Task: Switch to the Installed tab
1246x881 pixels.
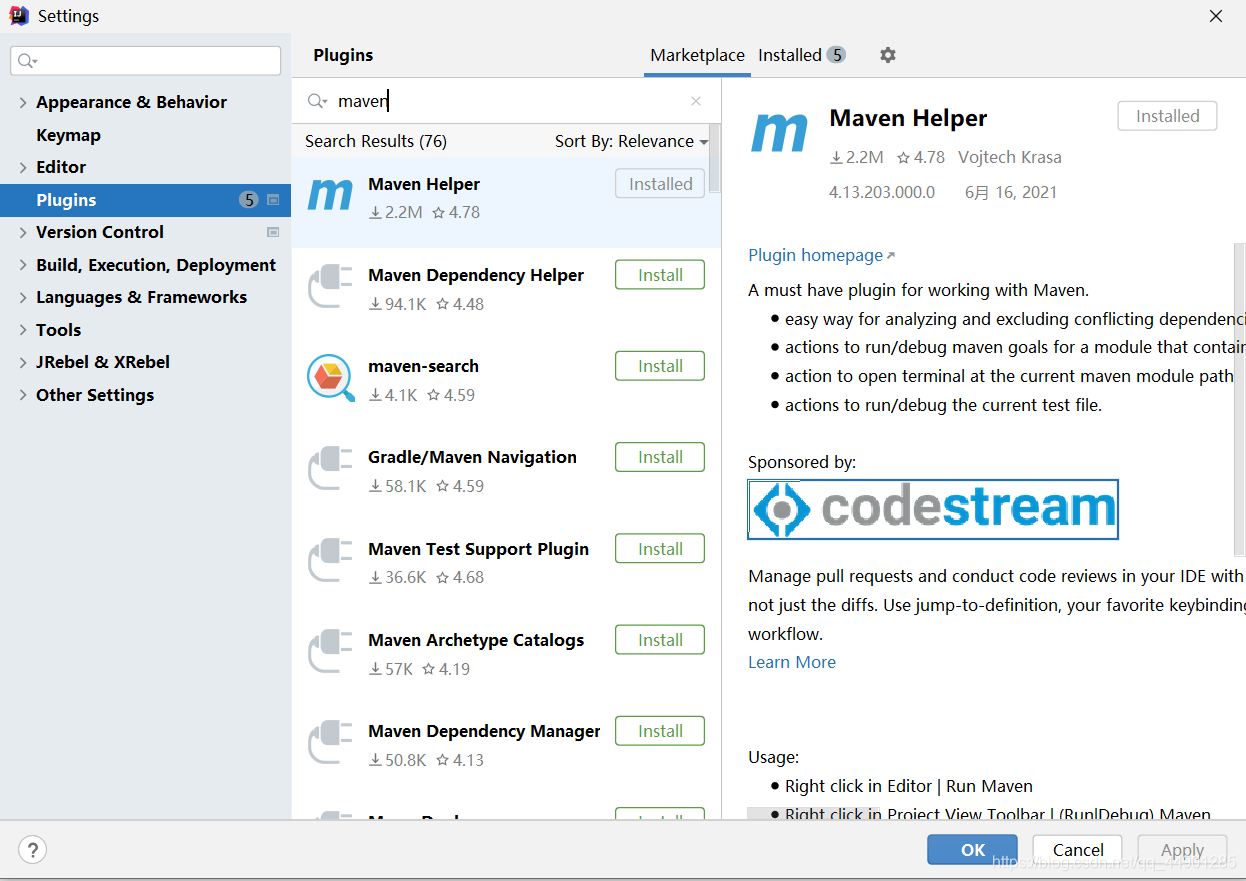Action: tap(801, 55)
